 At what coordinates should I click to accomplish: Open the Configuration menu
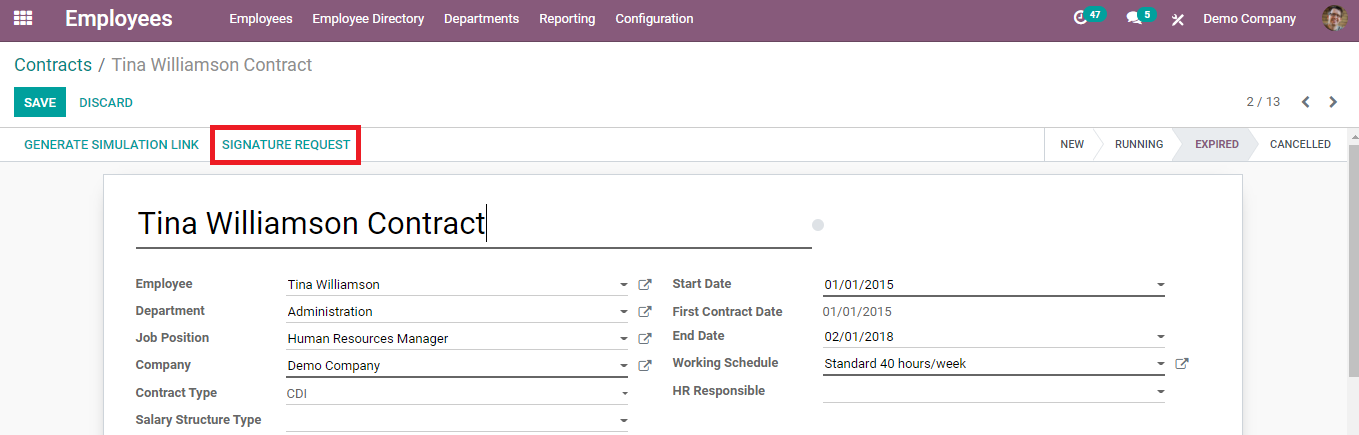[654, 19]
